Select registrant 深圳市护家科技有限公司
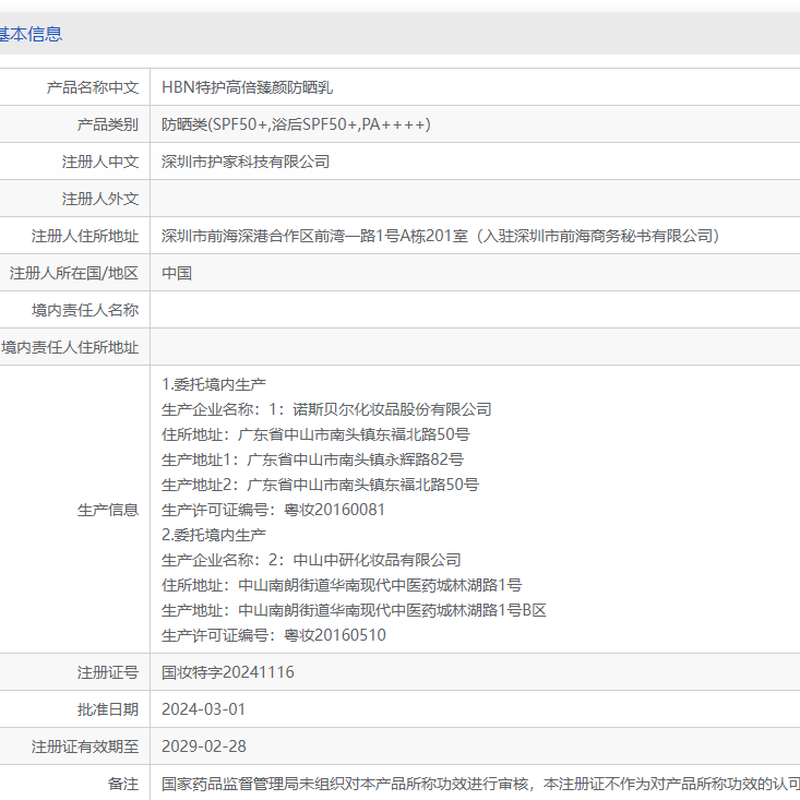Image resolution: width=800 pixels, height=800 pixels. [245, 162]
